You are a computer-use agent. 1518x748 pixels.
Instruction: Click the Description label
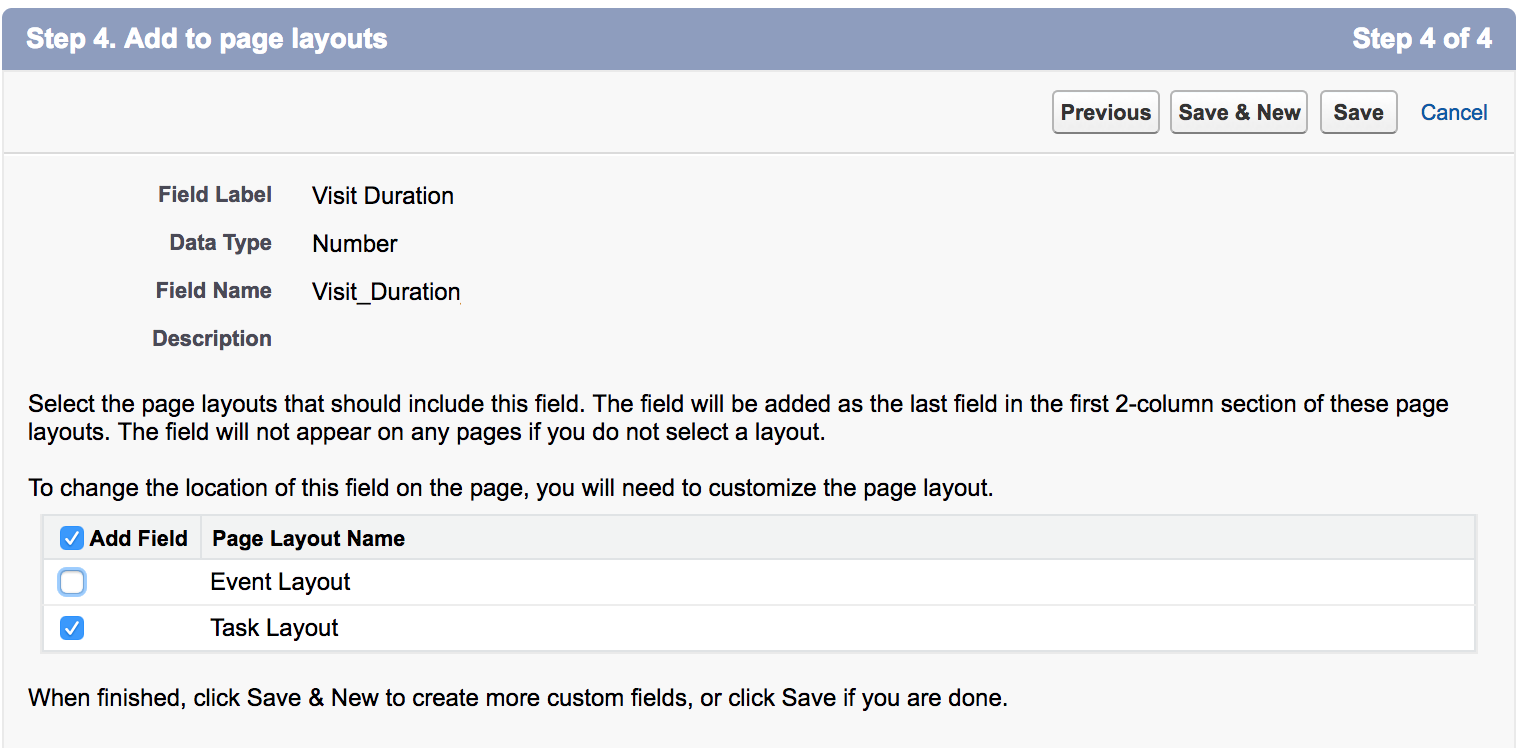point(212,338)
